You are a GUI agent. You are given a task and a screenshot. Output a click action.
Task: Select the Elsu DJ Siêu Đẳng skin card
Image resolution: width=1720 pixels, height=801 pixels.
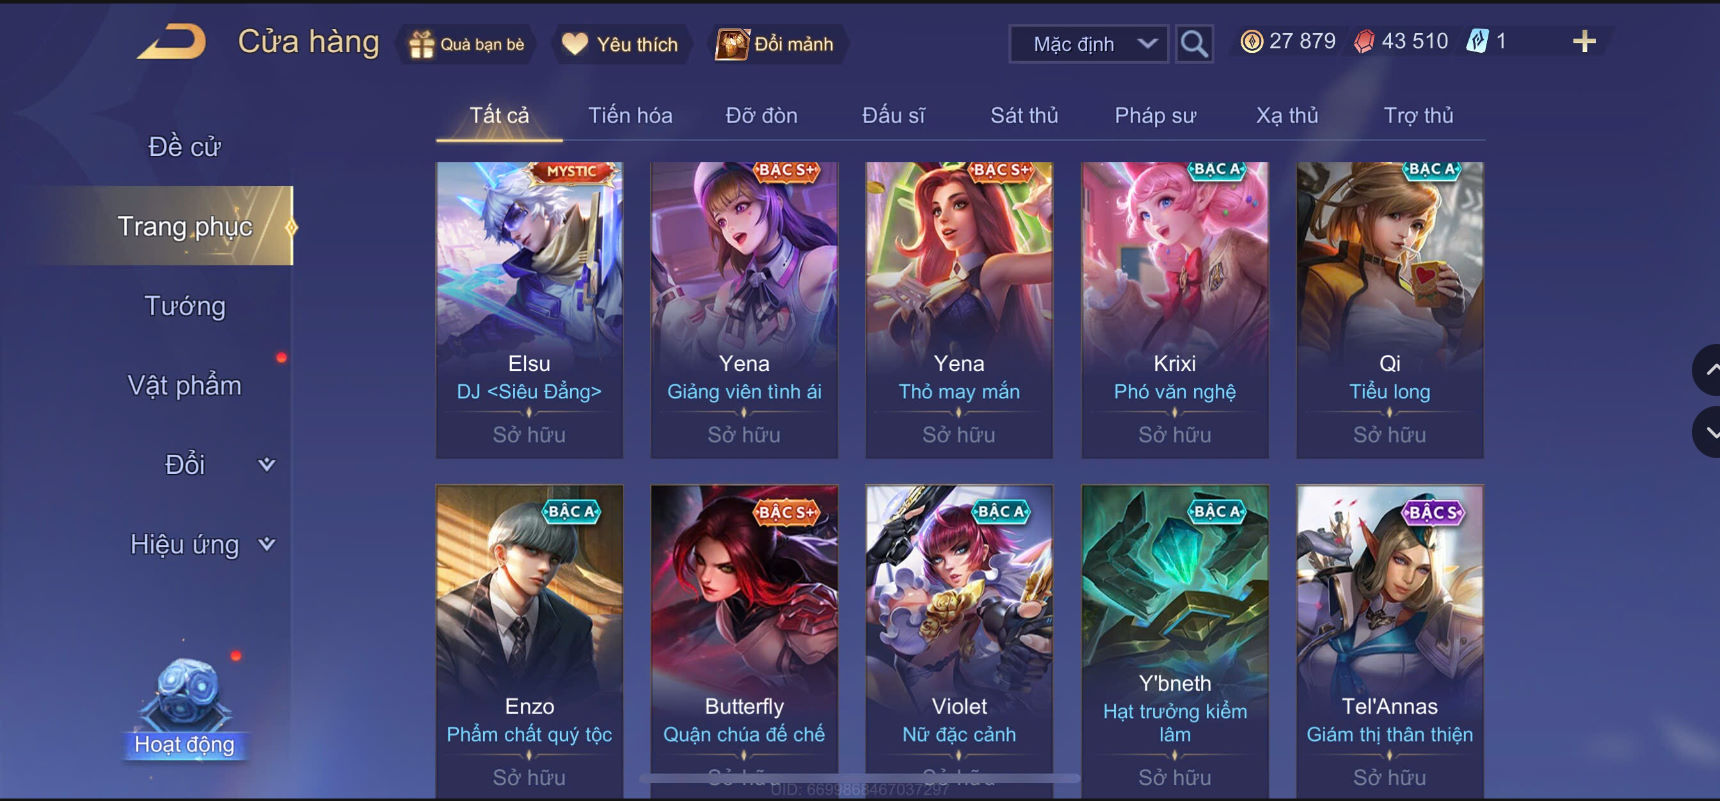coord(529,310)
